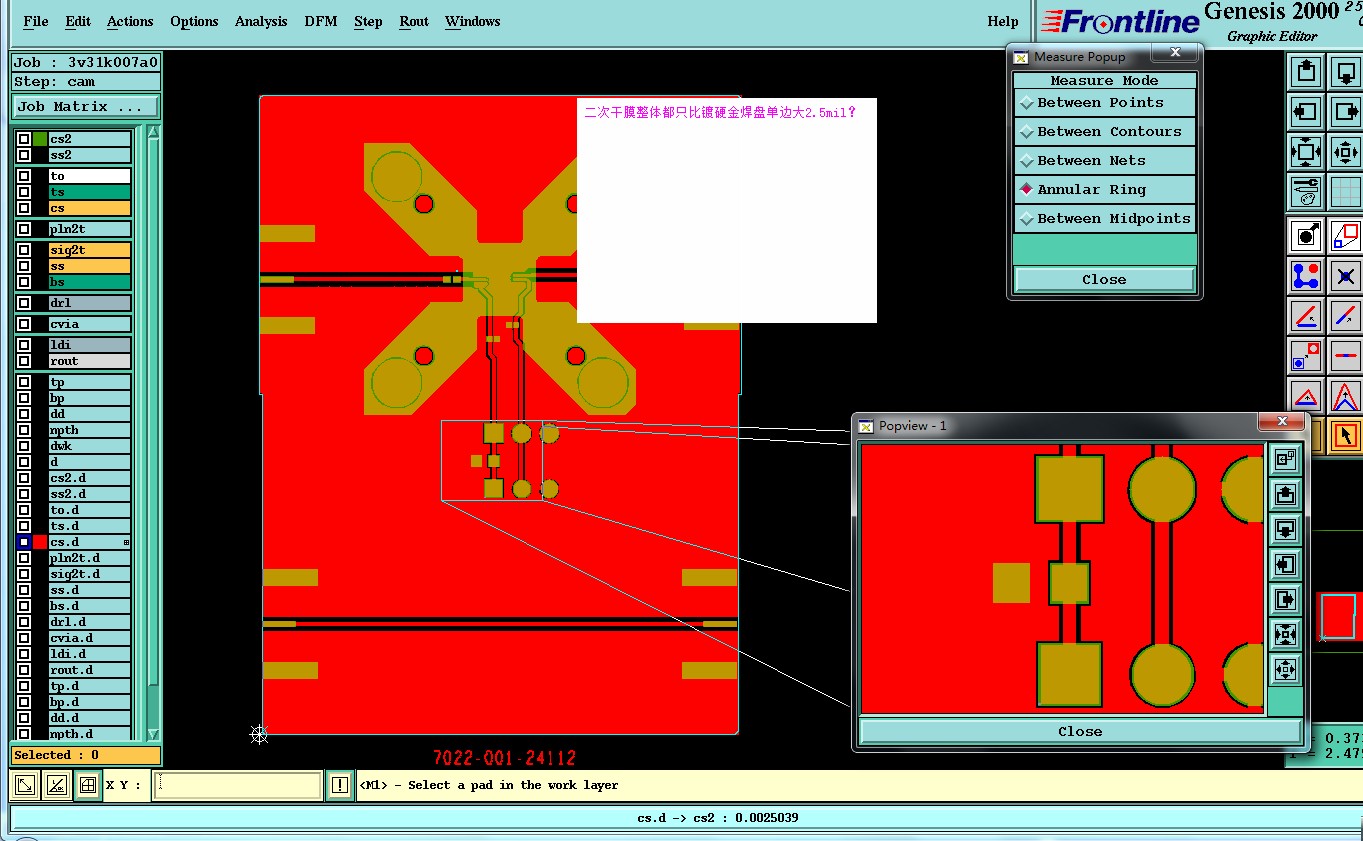Viewport: 1363px width, 841px height.
Task: Open the Help menu
Action: (1003, 21)
